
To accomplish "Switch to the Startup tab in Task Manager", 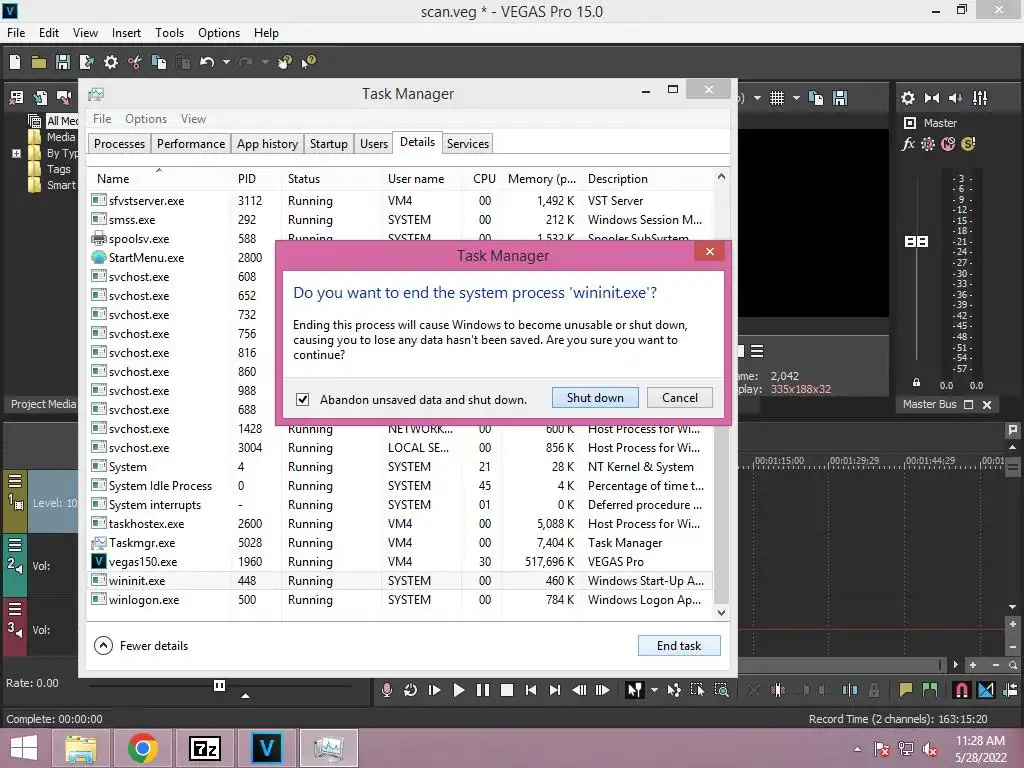I will (328, 144).
